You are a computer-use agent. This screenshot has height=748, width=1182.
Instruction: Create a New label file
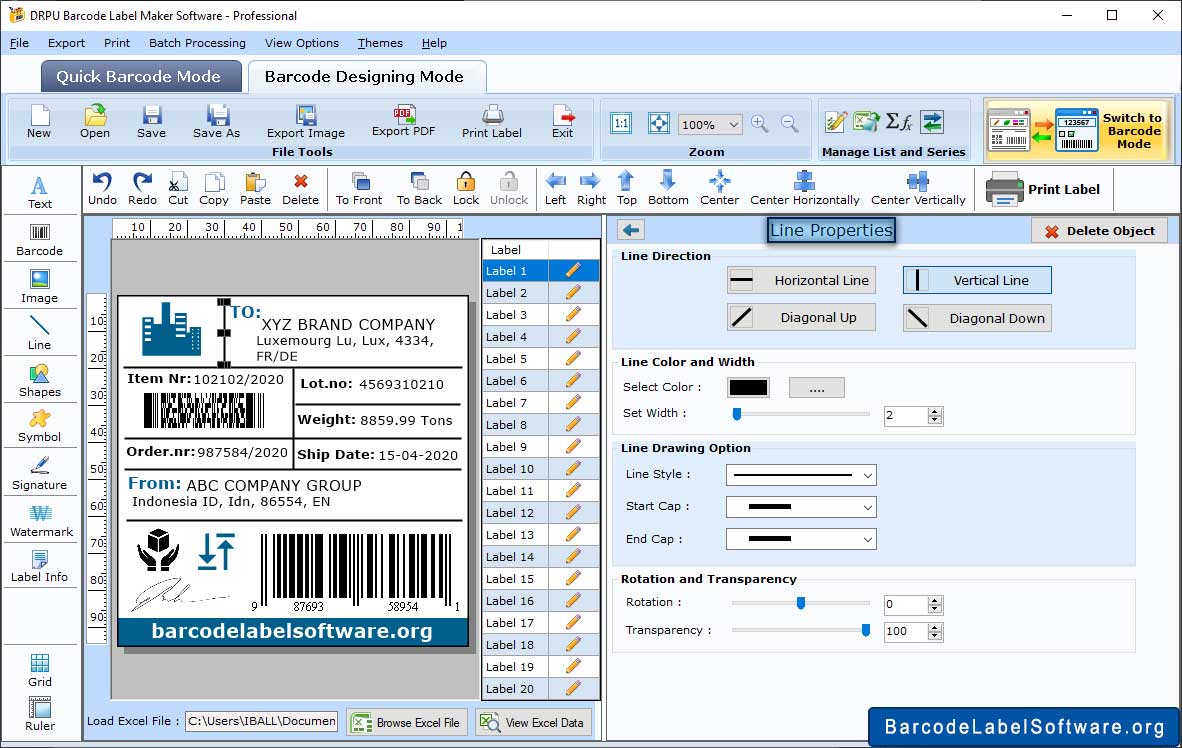(39, 122)
